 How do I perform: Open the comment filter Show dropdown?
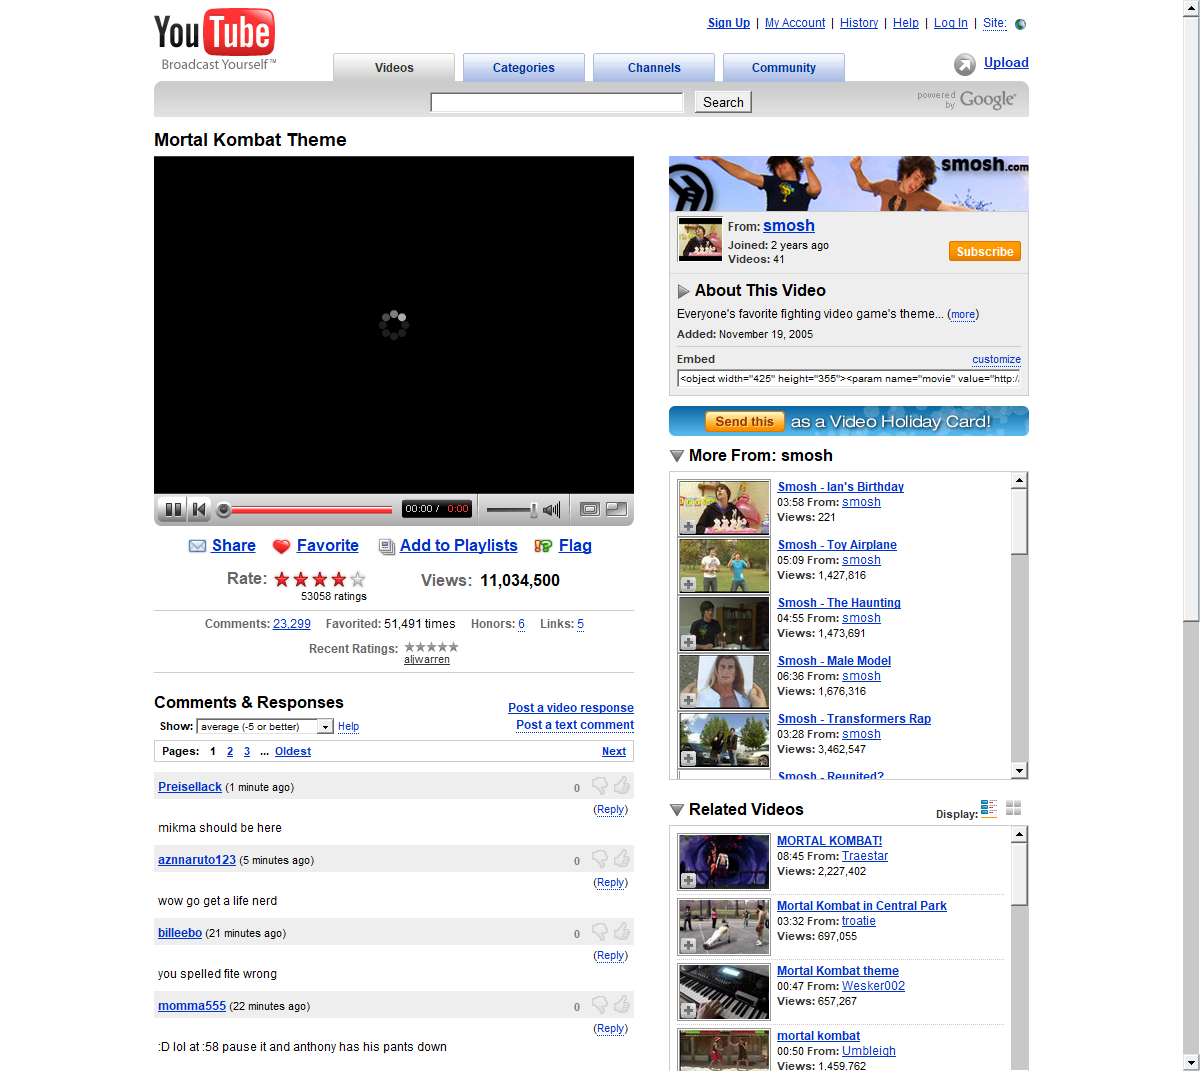tap(325, 727)
